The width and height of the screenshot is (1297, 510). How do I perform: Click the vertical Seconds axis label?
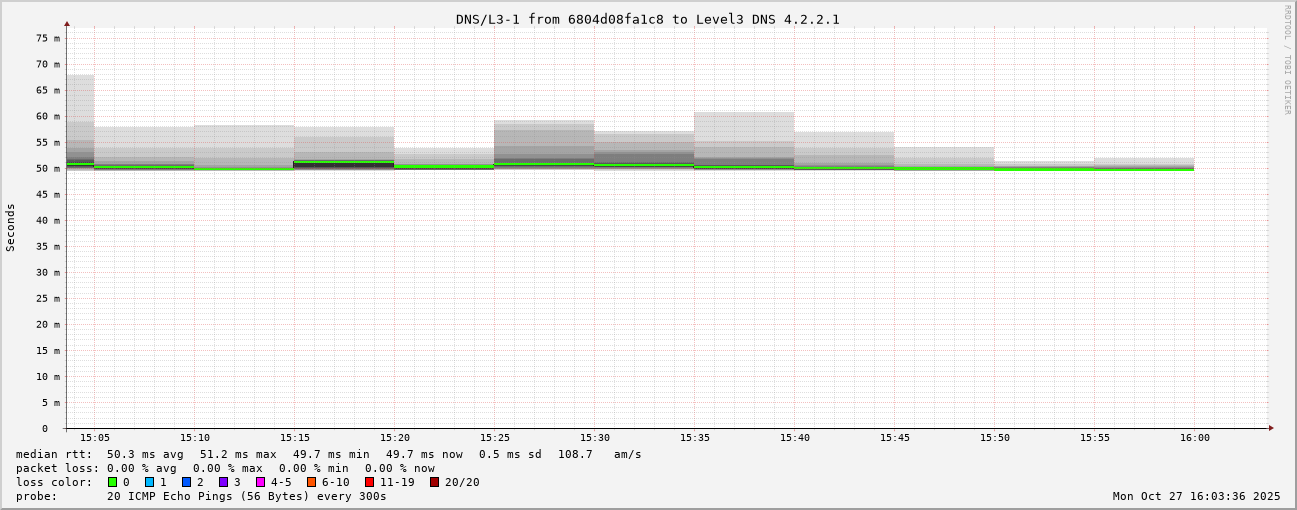(11, 227)
